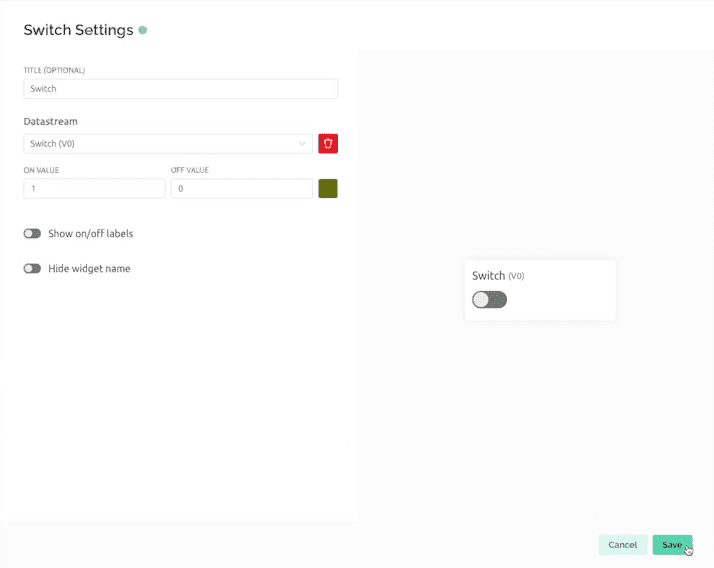Click the red trash icon beside Datastream
The height and width of the screenshot is (568, 714).
click(328, 143)
